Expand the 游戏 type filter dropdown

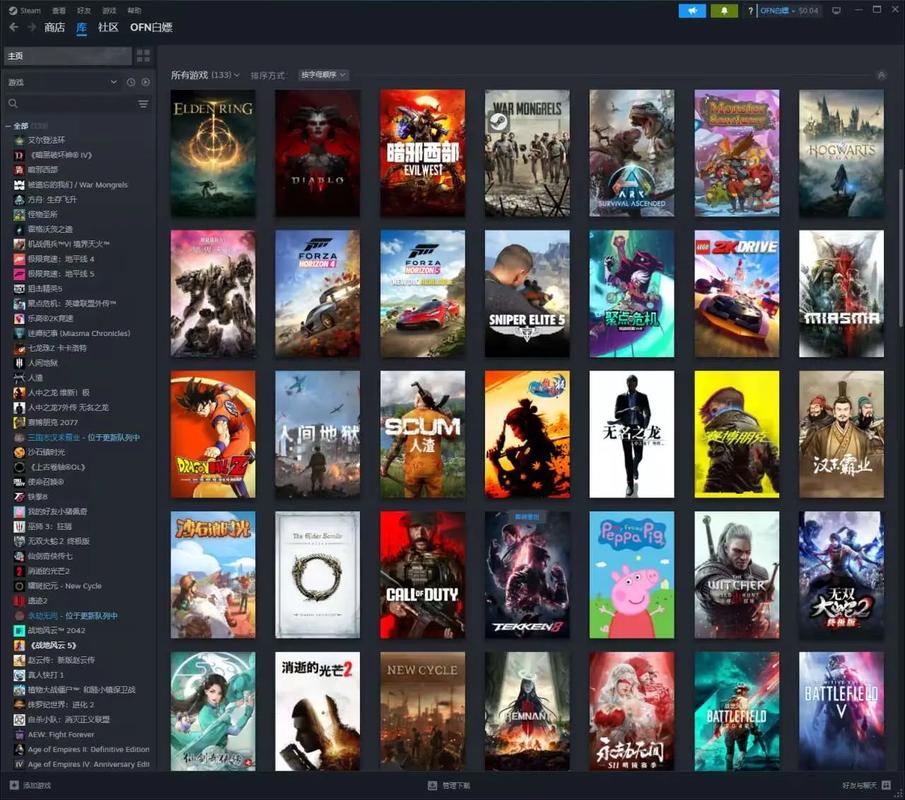click(x=114, y=83)
